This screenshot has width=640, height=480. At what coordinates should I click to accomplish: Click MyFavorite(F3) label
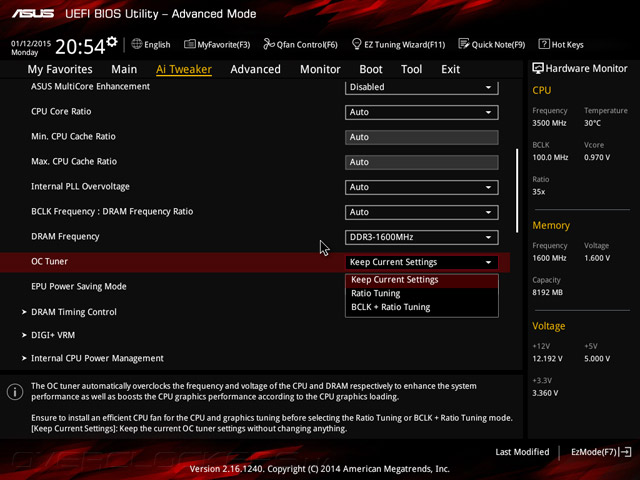click(x=224, y=44)
